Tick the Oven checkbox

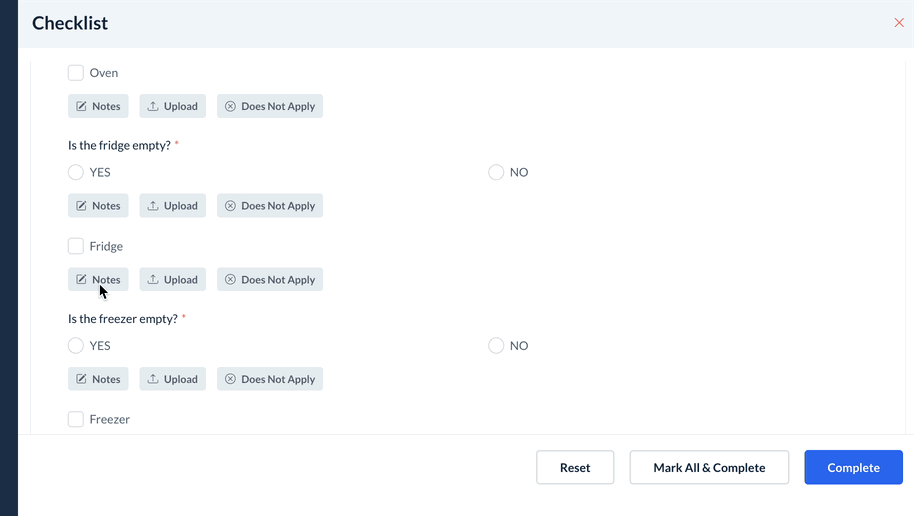[x=76, y=73]
